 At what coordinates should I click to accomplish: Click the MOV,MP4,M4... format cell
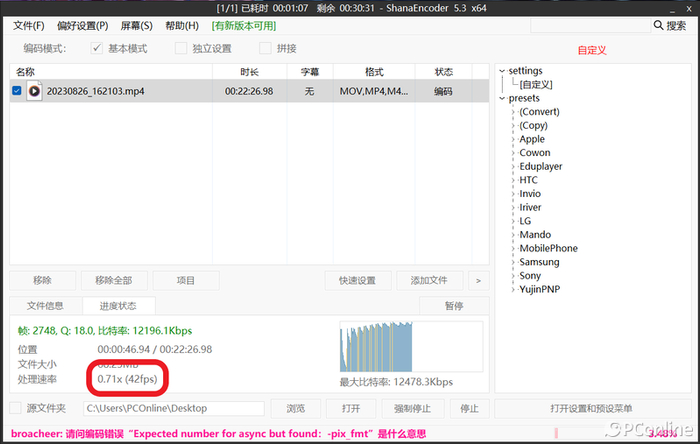pyautogui.click(x=374, y=91)
